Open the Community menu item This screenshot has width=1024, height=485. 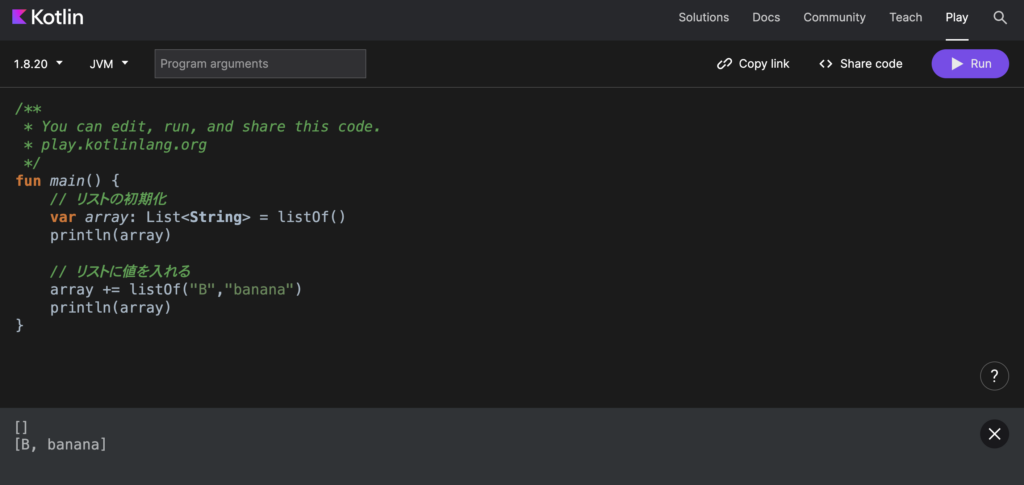pyautogui.click(x=834, y=17)
